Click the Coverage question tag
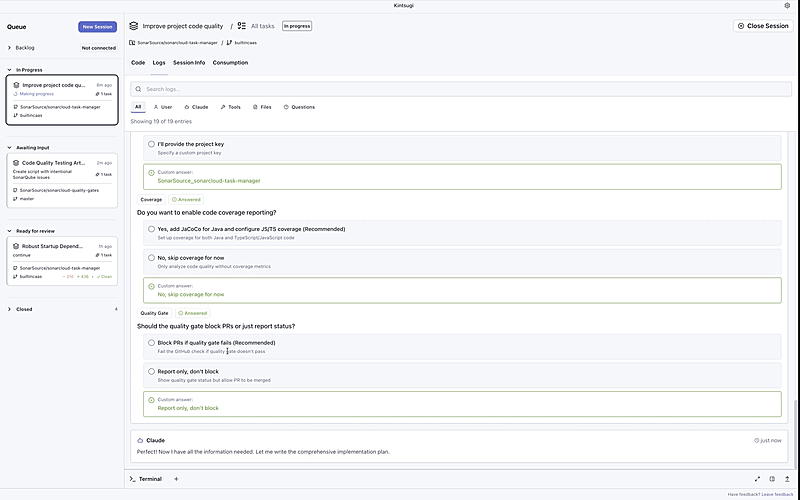Image resolution: width=800 pixels, height=500 pixels. click(151, 199)
